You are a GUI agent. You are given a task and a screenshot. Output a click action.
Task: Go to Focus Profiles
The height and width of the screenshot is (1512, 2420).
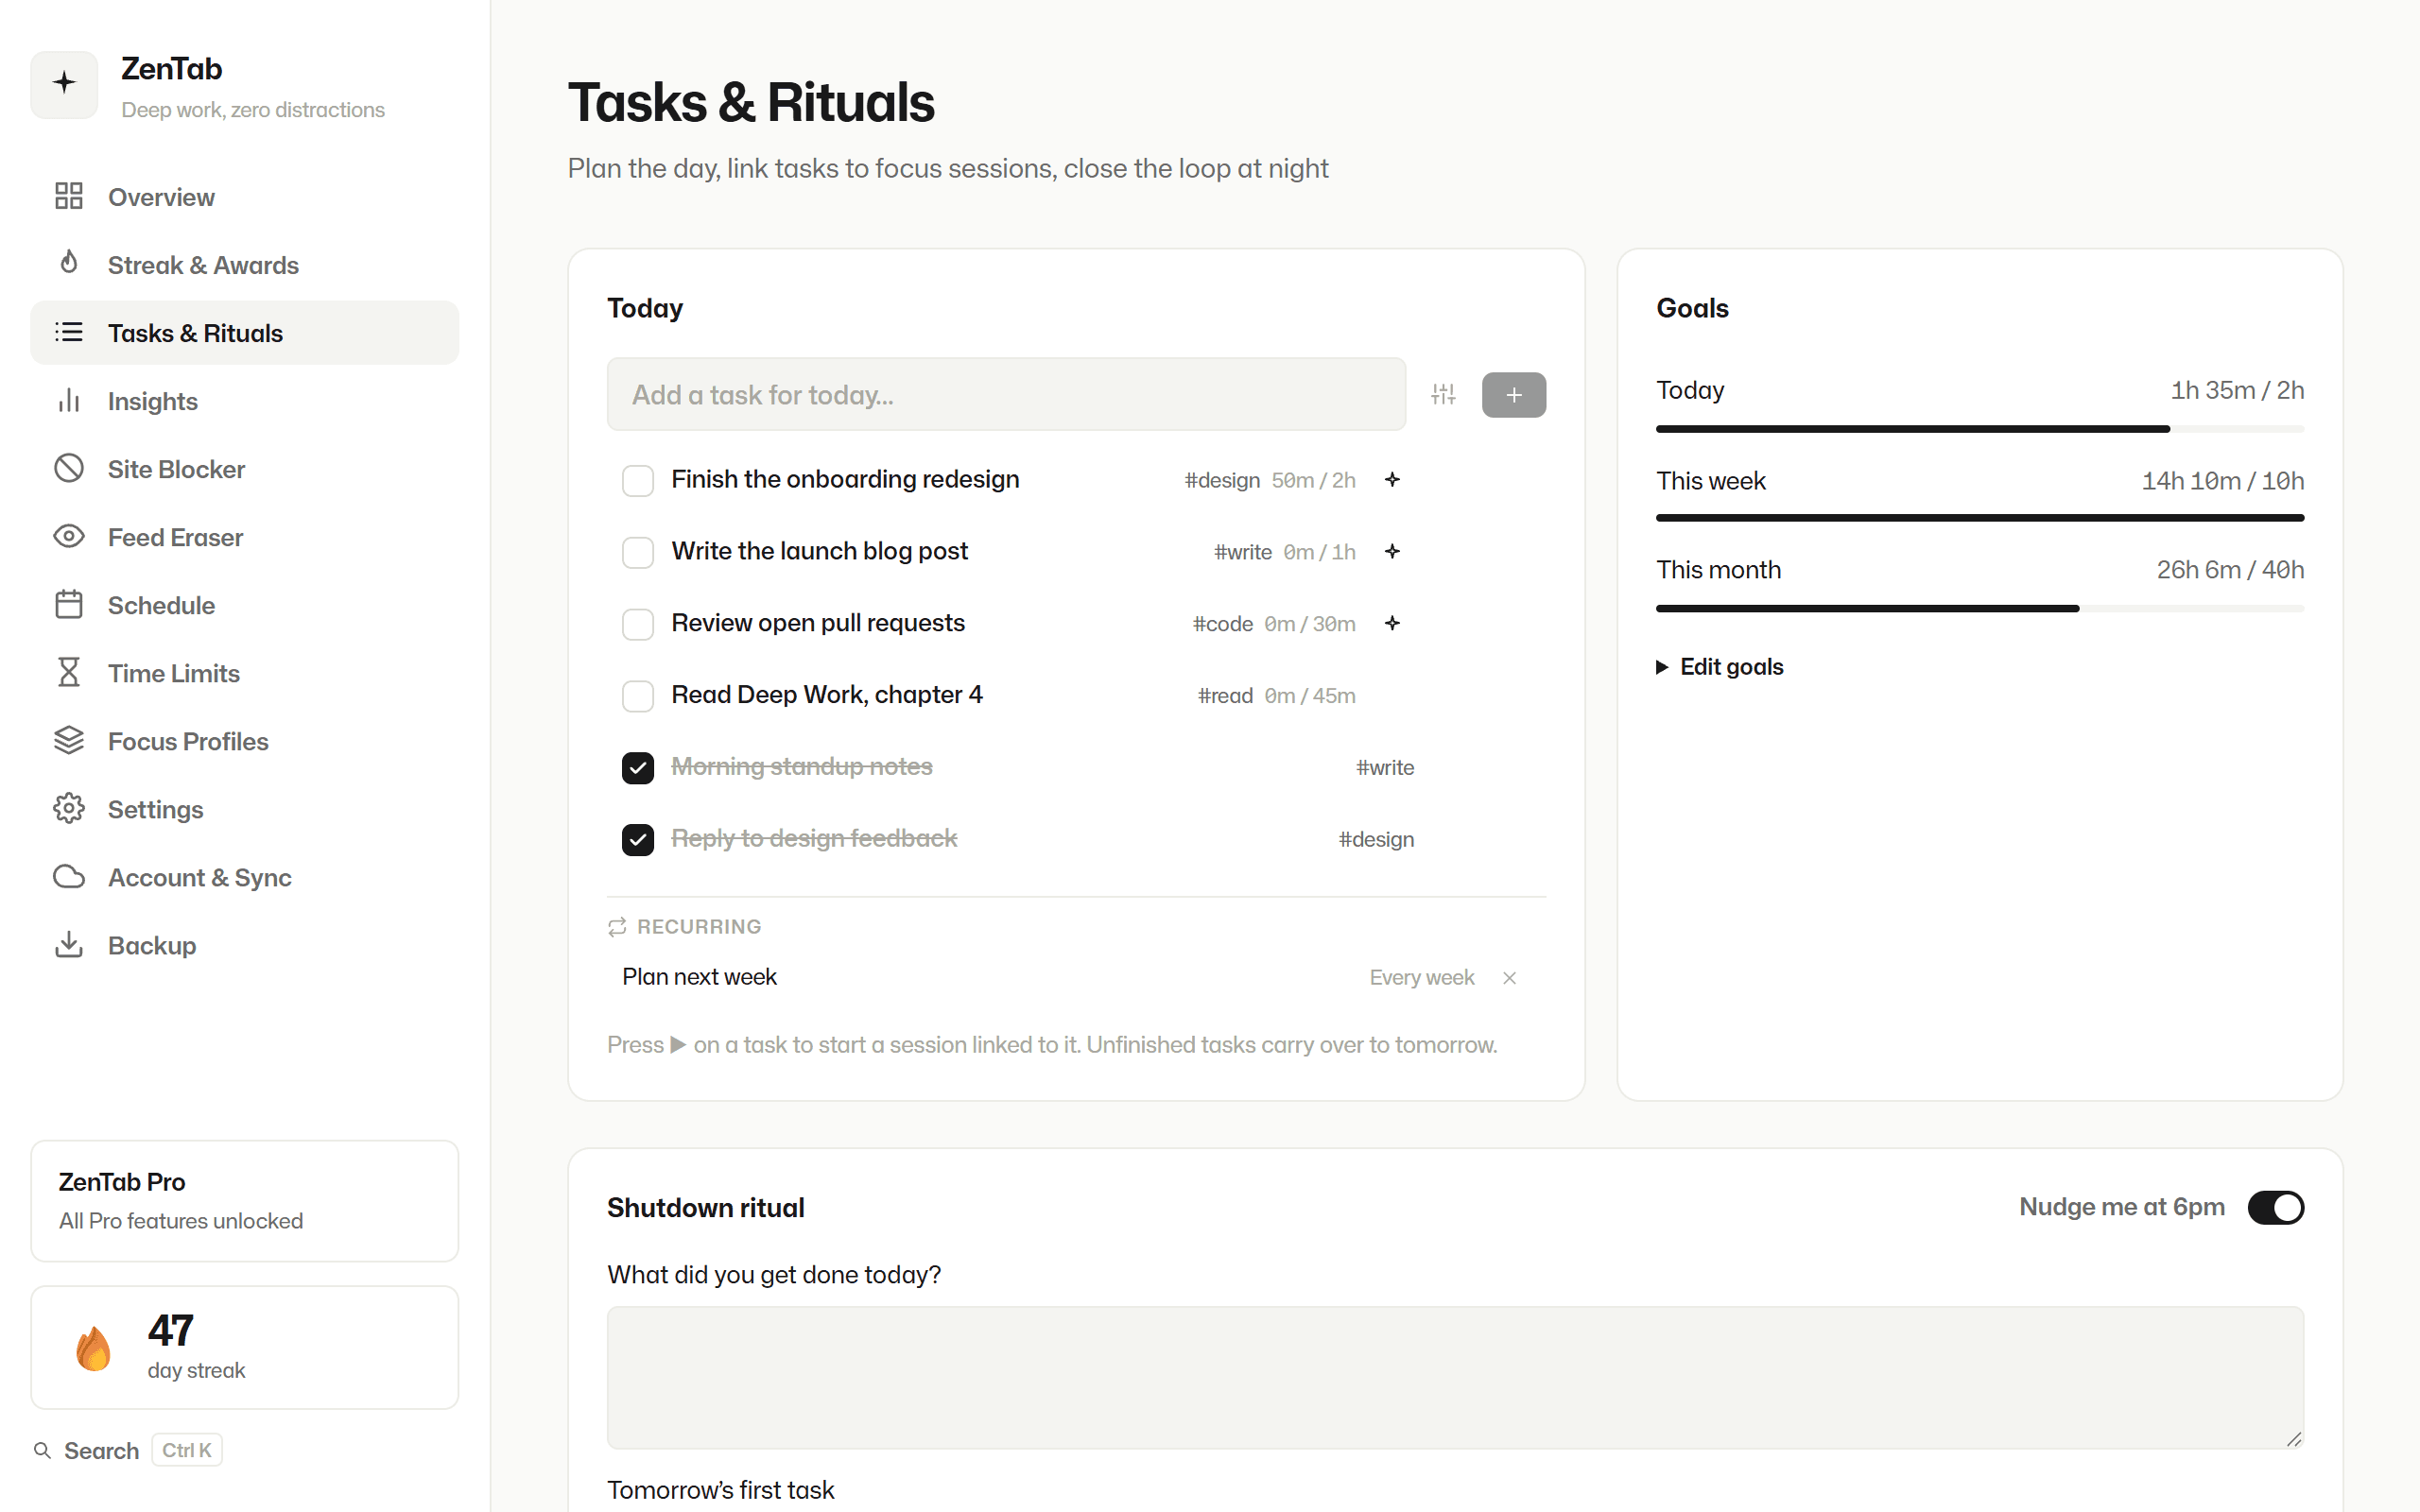[x=244, y=740]
